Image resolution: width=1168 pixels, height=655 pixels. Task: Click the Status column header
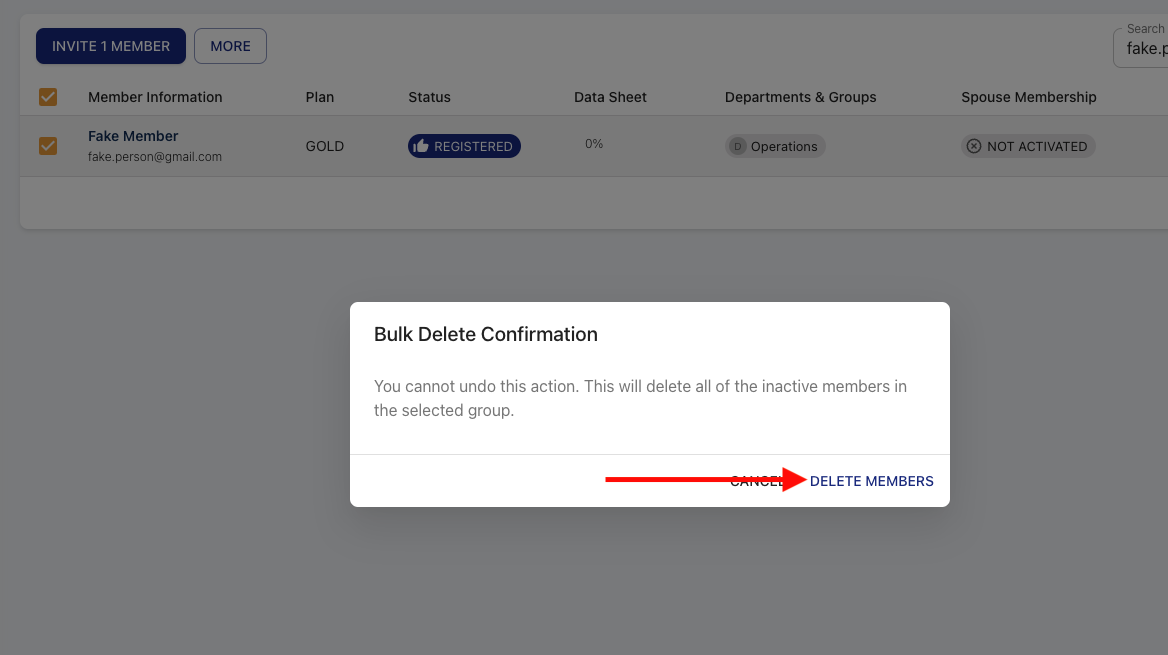pos(429,97)
